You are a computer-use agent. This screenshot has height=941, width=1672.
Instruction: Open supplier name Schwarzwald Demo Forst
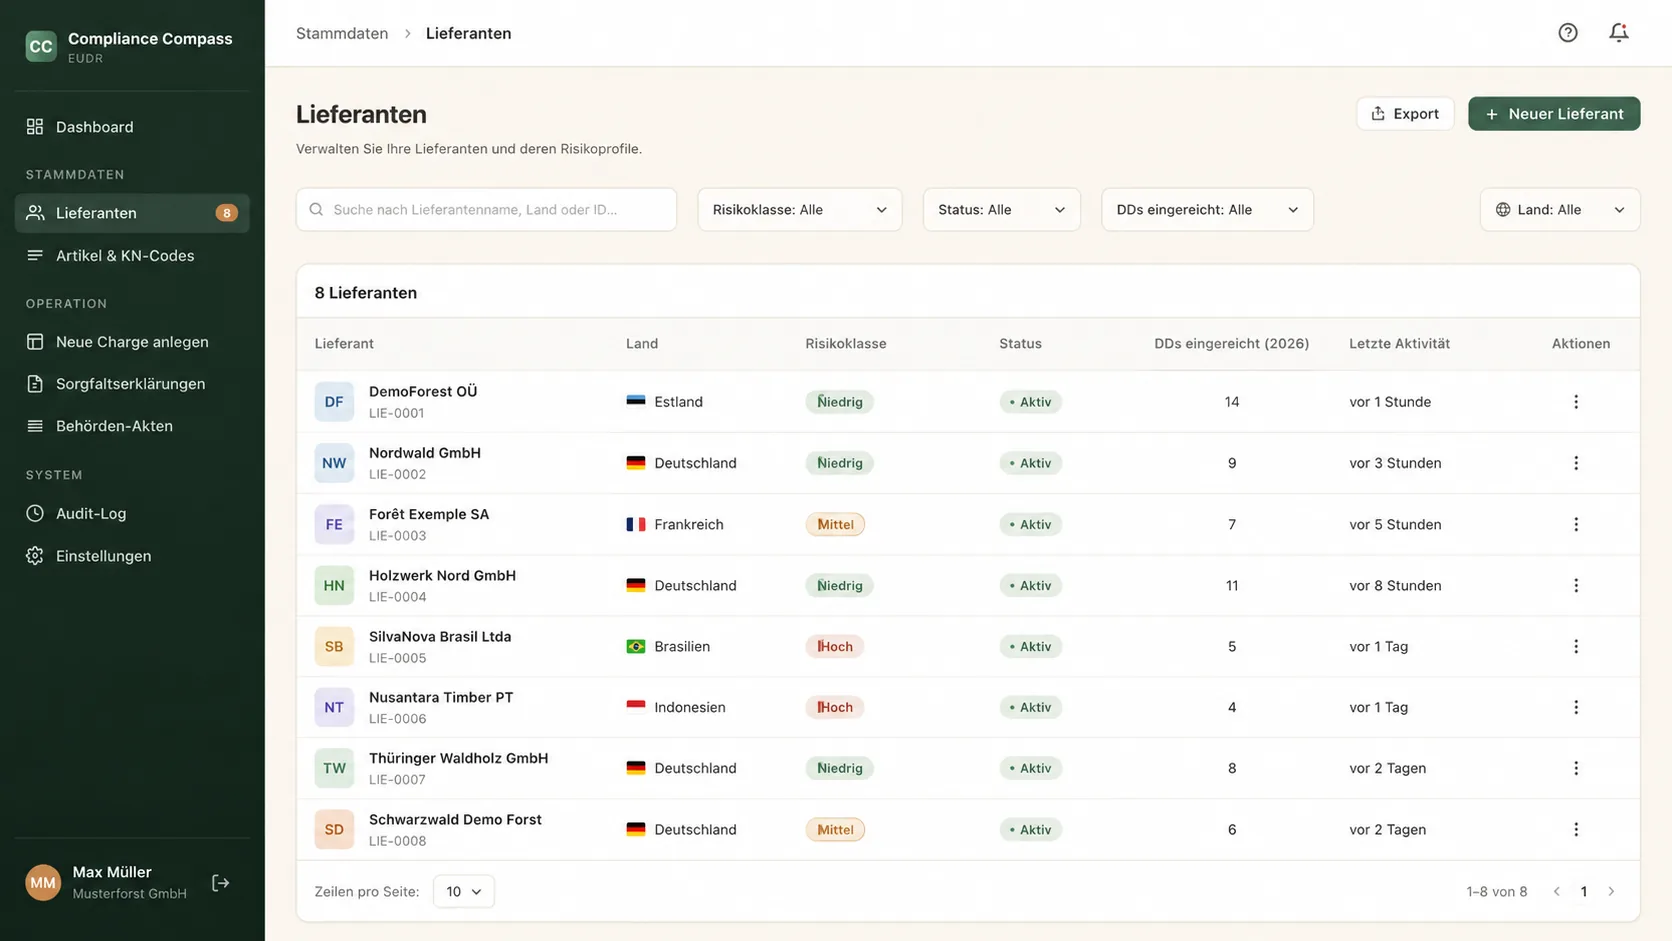click(x=455, y=819)
